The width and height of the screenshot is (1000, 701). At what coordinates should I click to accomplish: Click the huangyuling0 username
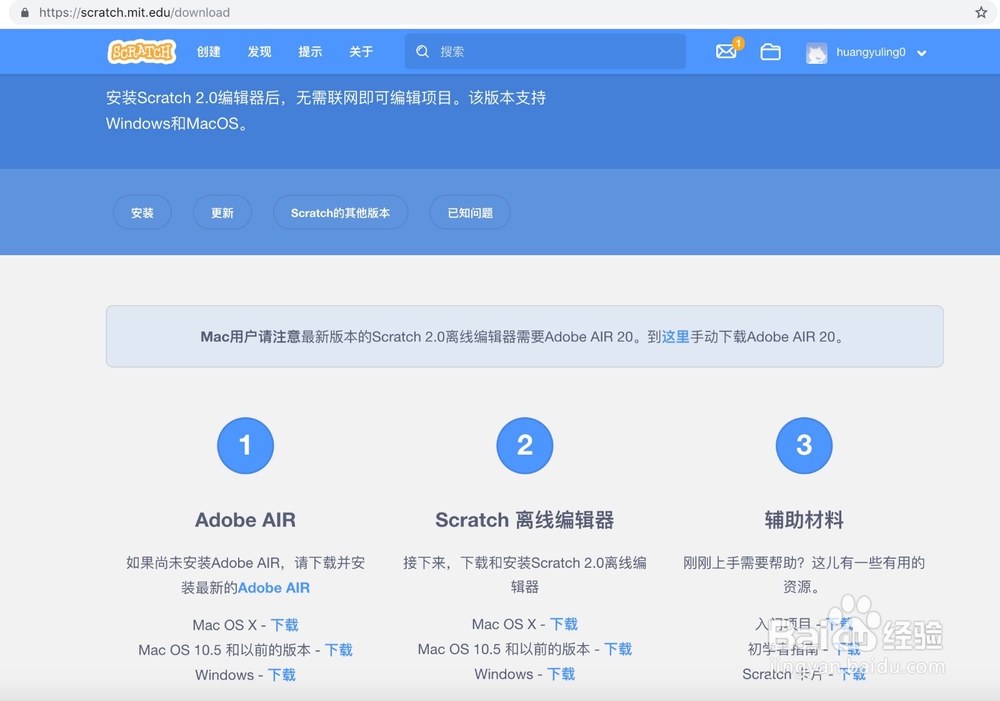(871, 52)
